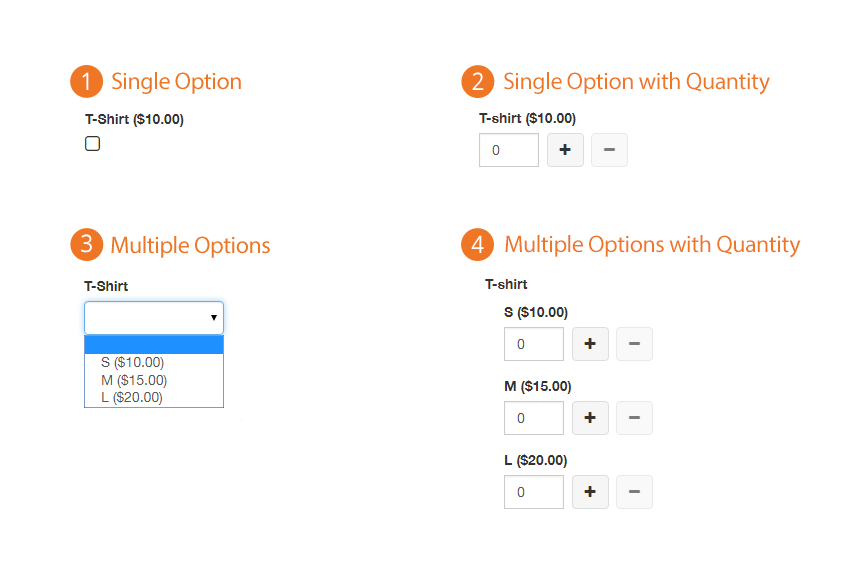Click the numbered badge 3 next to Multiple Options

(x=86, y=245)
